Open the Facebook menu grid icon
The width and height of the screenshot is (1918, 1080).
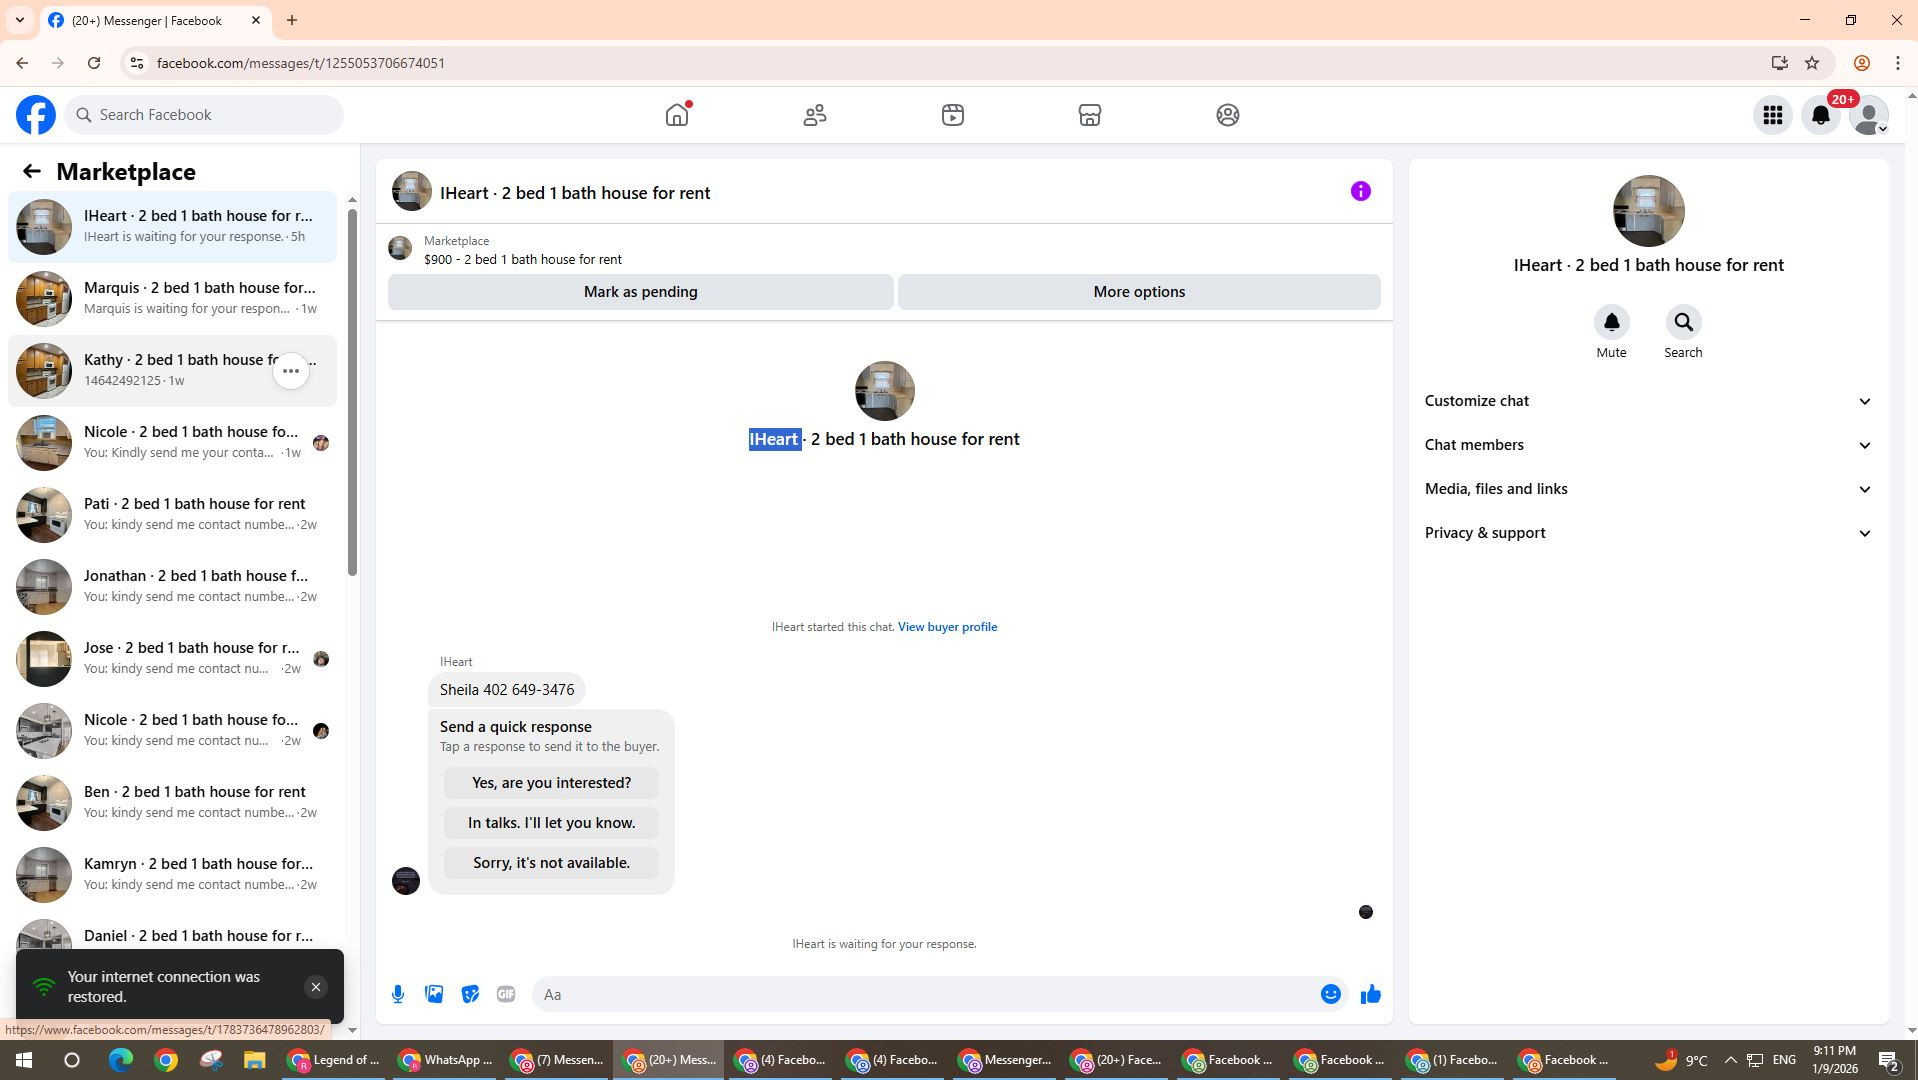[1773, 115]
